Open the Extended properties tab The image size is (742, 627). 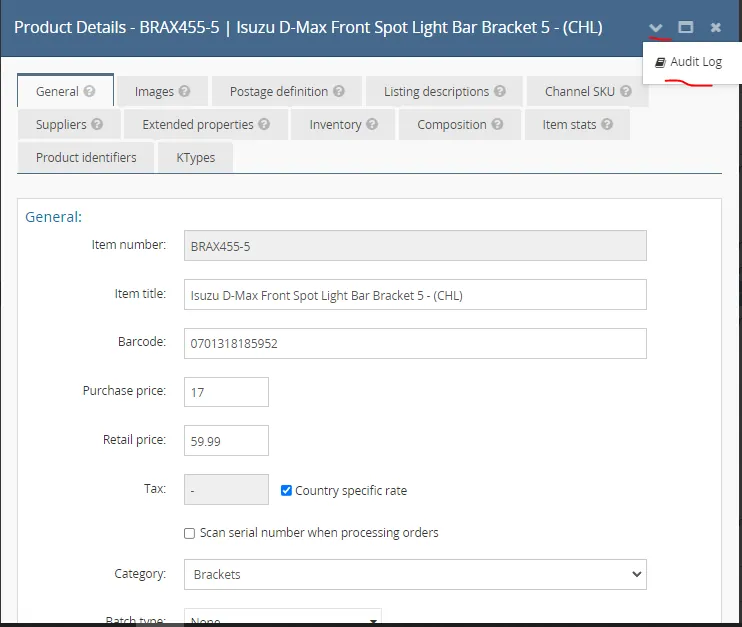click(206, 124)
